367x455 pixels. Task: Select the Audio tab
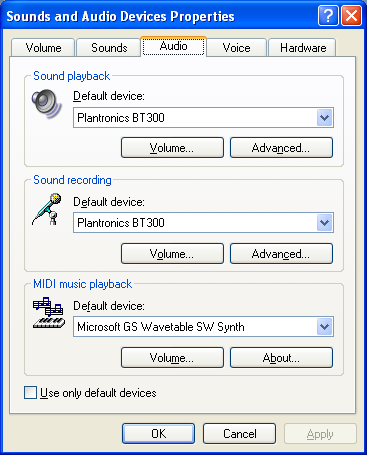coord(173,46)
